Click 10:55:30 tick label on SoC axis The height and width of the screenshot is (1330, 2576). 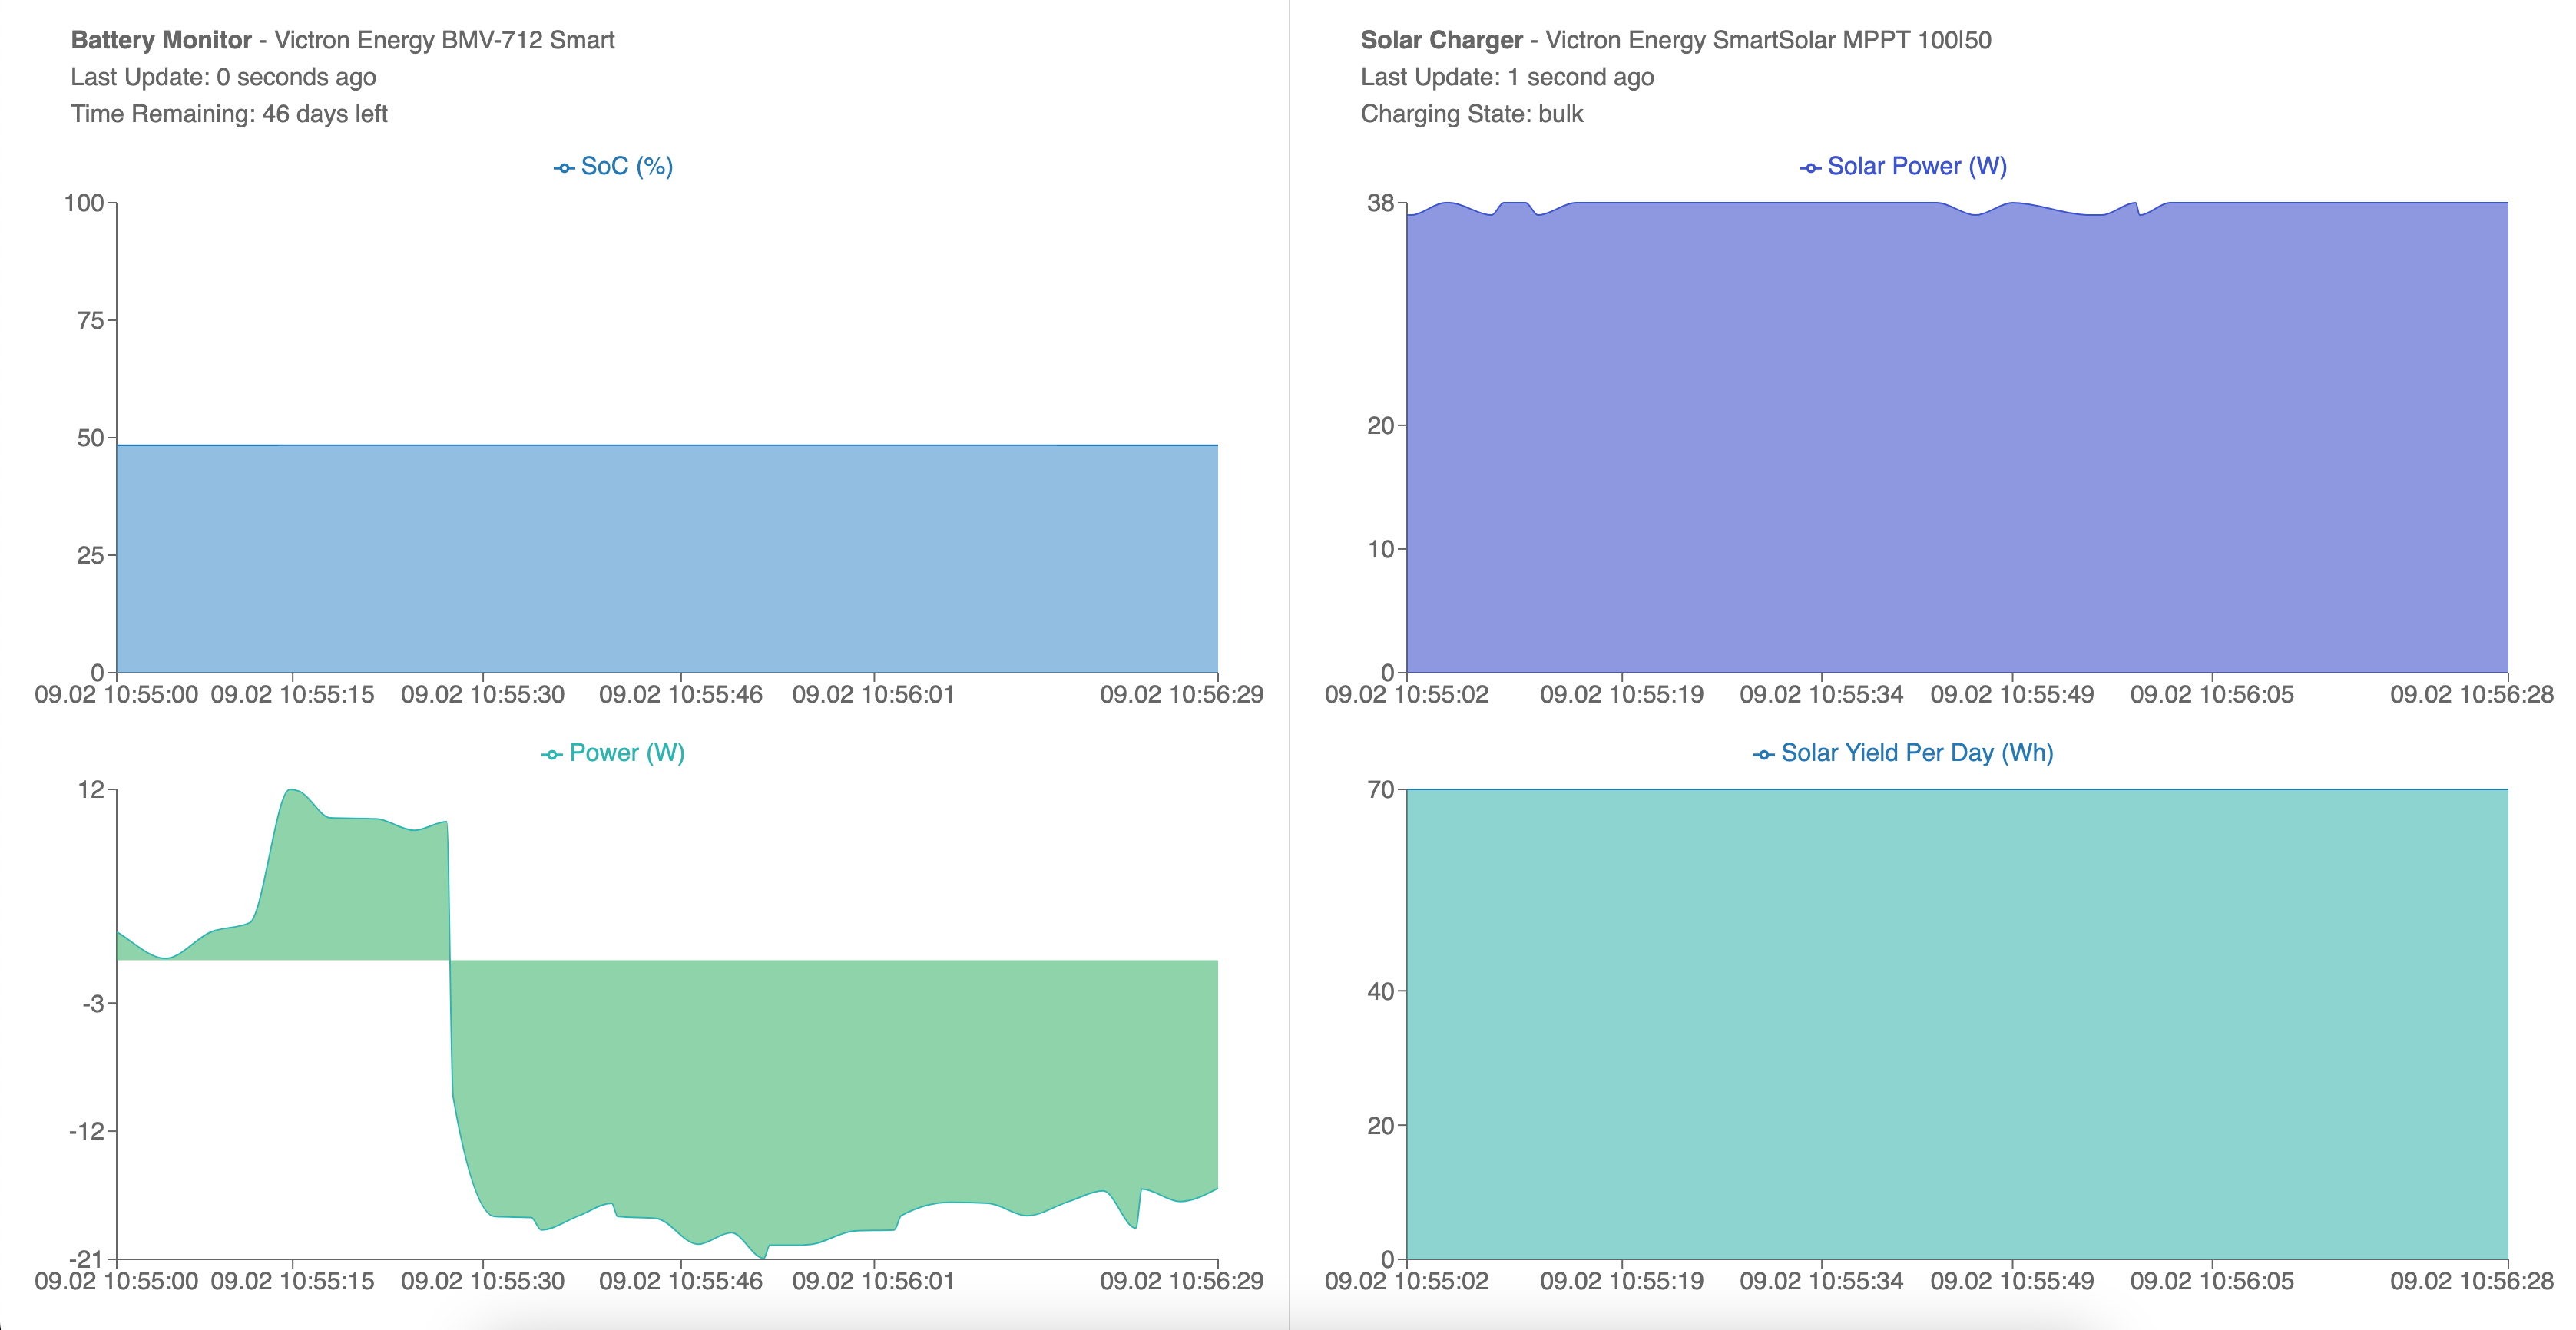(x=482, y=694)
